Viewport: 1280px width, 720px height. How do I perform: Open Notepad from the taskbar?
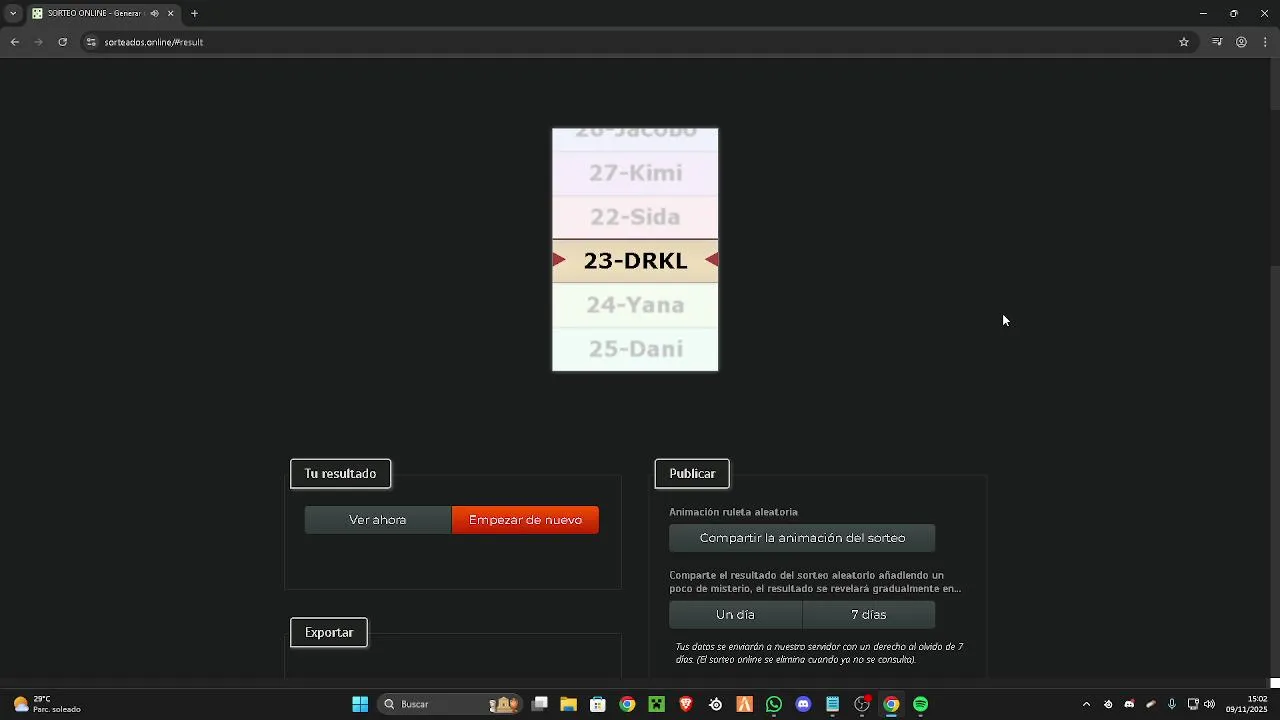click(x=832, y=704)
